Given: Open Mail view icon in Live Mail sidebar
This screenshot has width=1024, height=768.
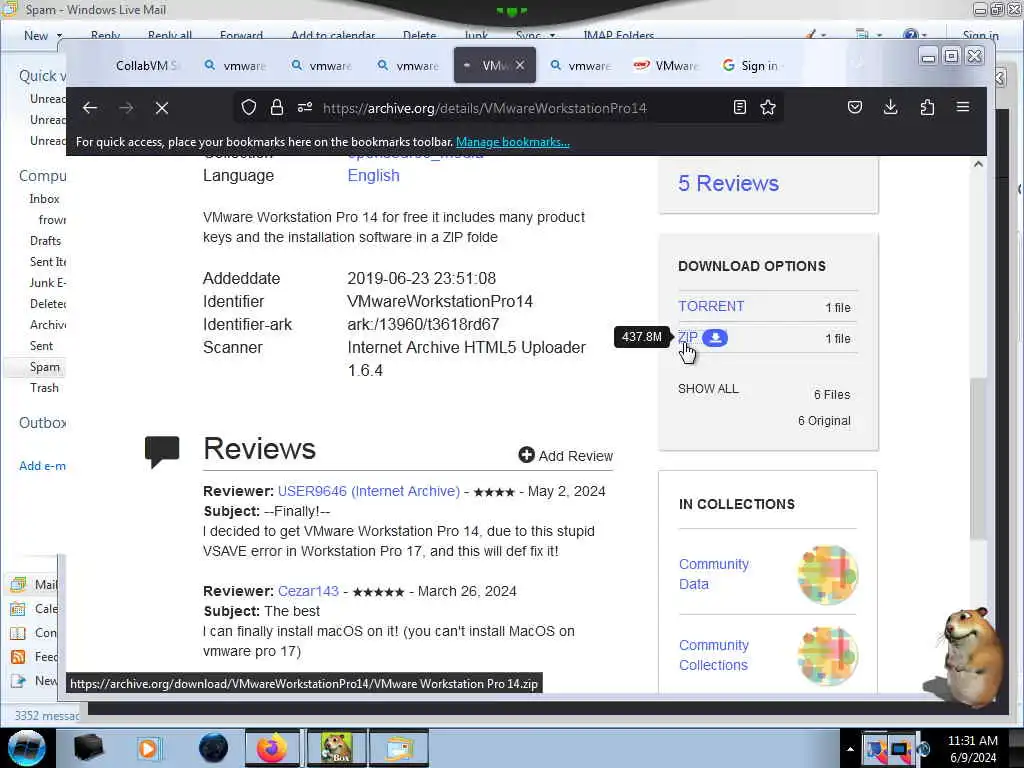Looking at the screenshot, I should coord(18,584).
